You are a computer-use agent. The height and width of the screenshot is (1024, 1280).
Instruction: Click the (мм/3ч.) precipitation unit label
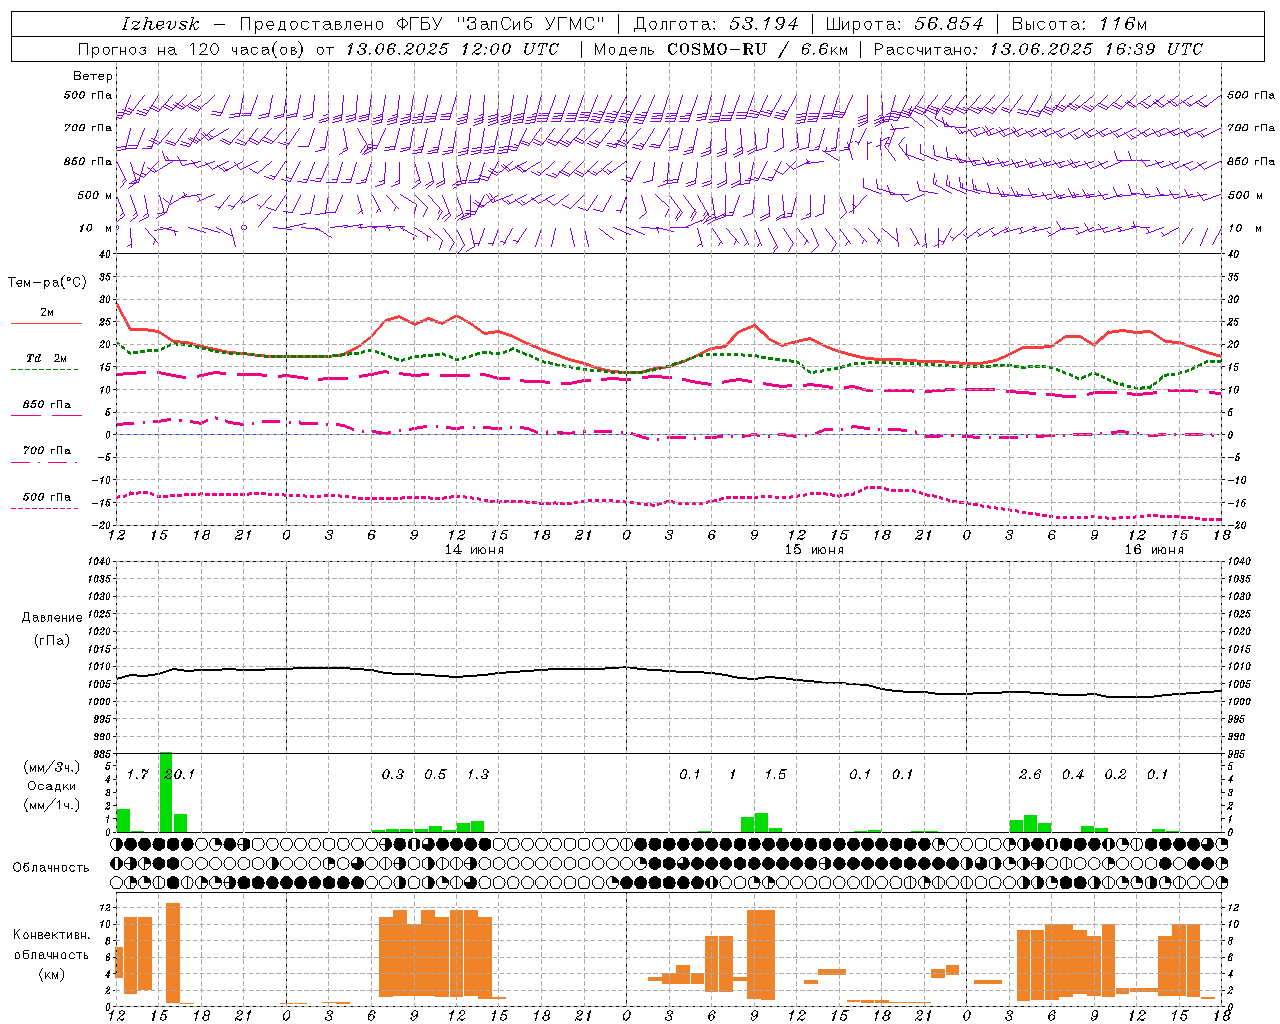pyautogui.click(x=50, y=767)
